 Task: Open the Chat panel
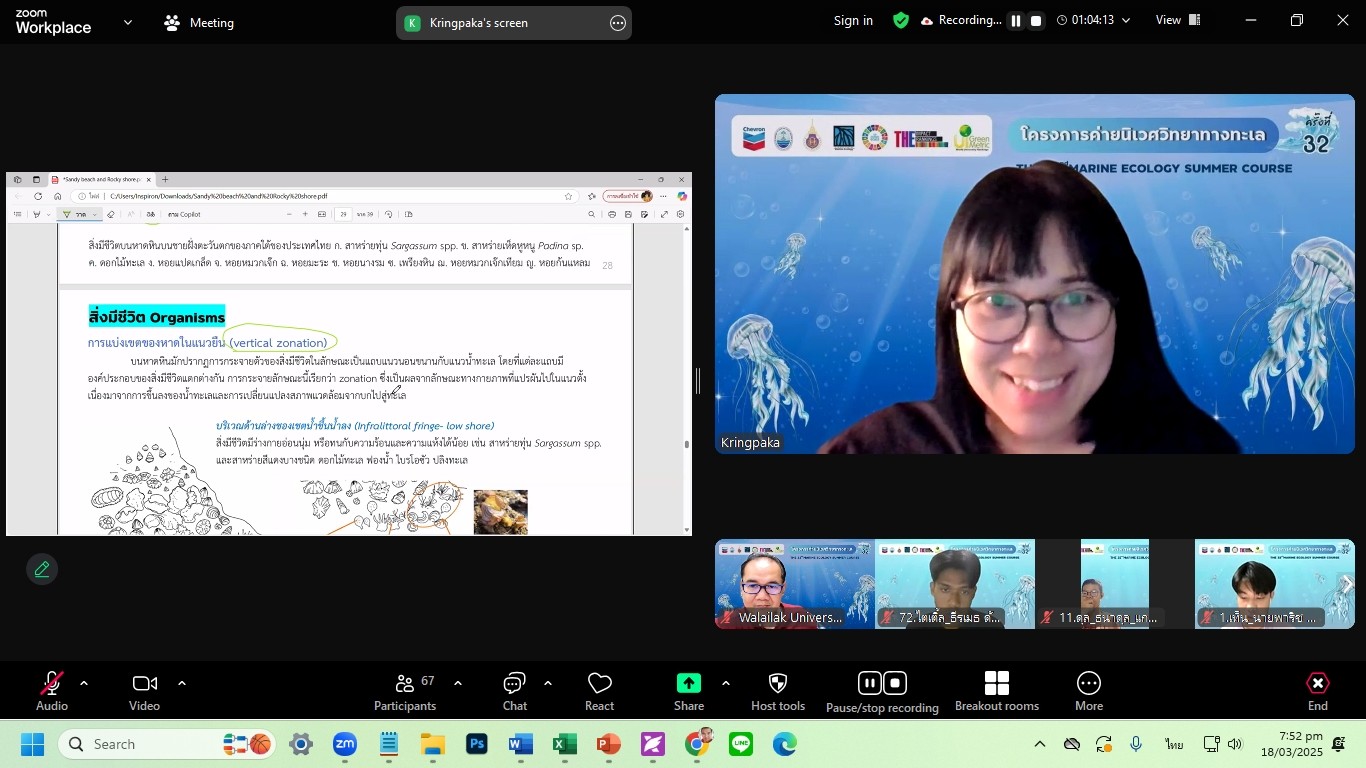pyautogui.click(x=515, y=684)
